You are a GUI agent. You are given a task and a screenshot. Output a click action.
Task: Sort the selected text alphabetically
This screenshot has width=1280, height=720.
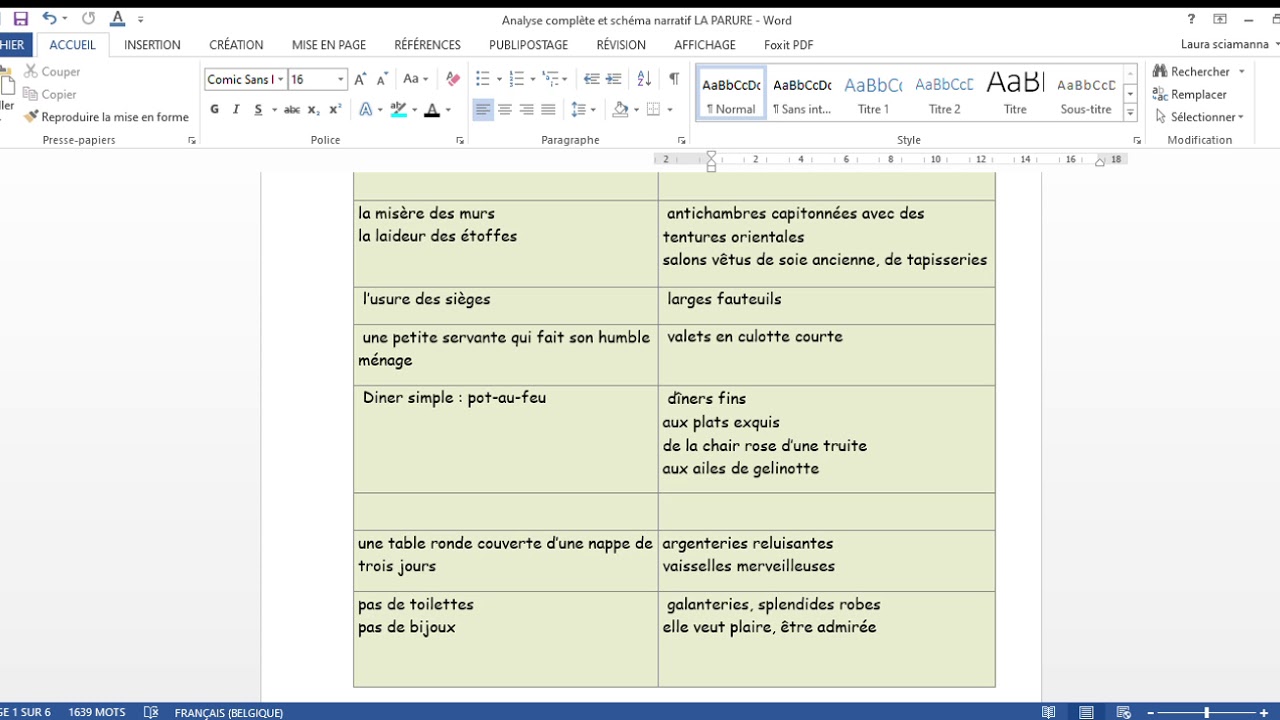[644, 79]
